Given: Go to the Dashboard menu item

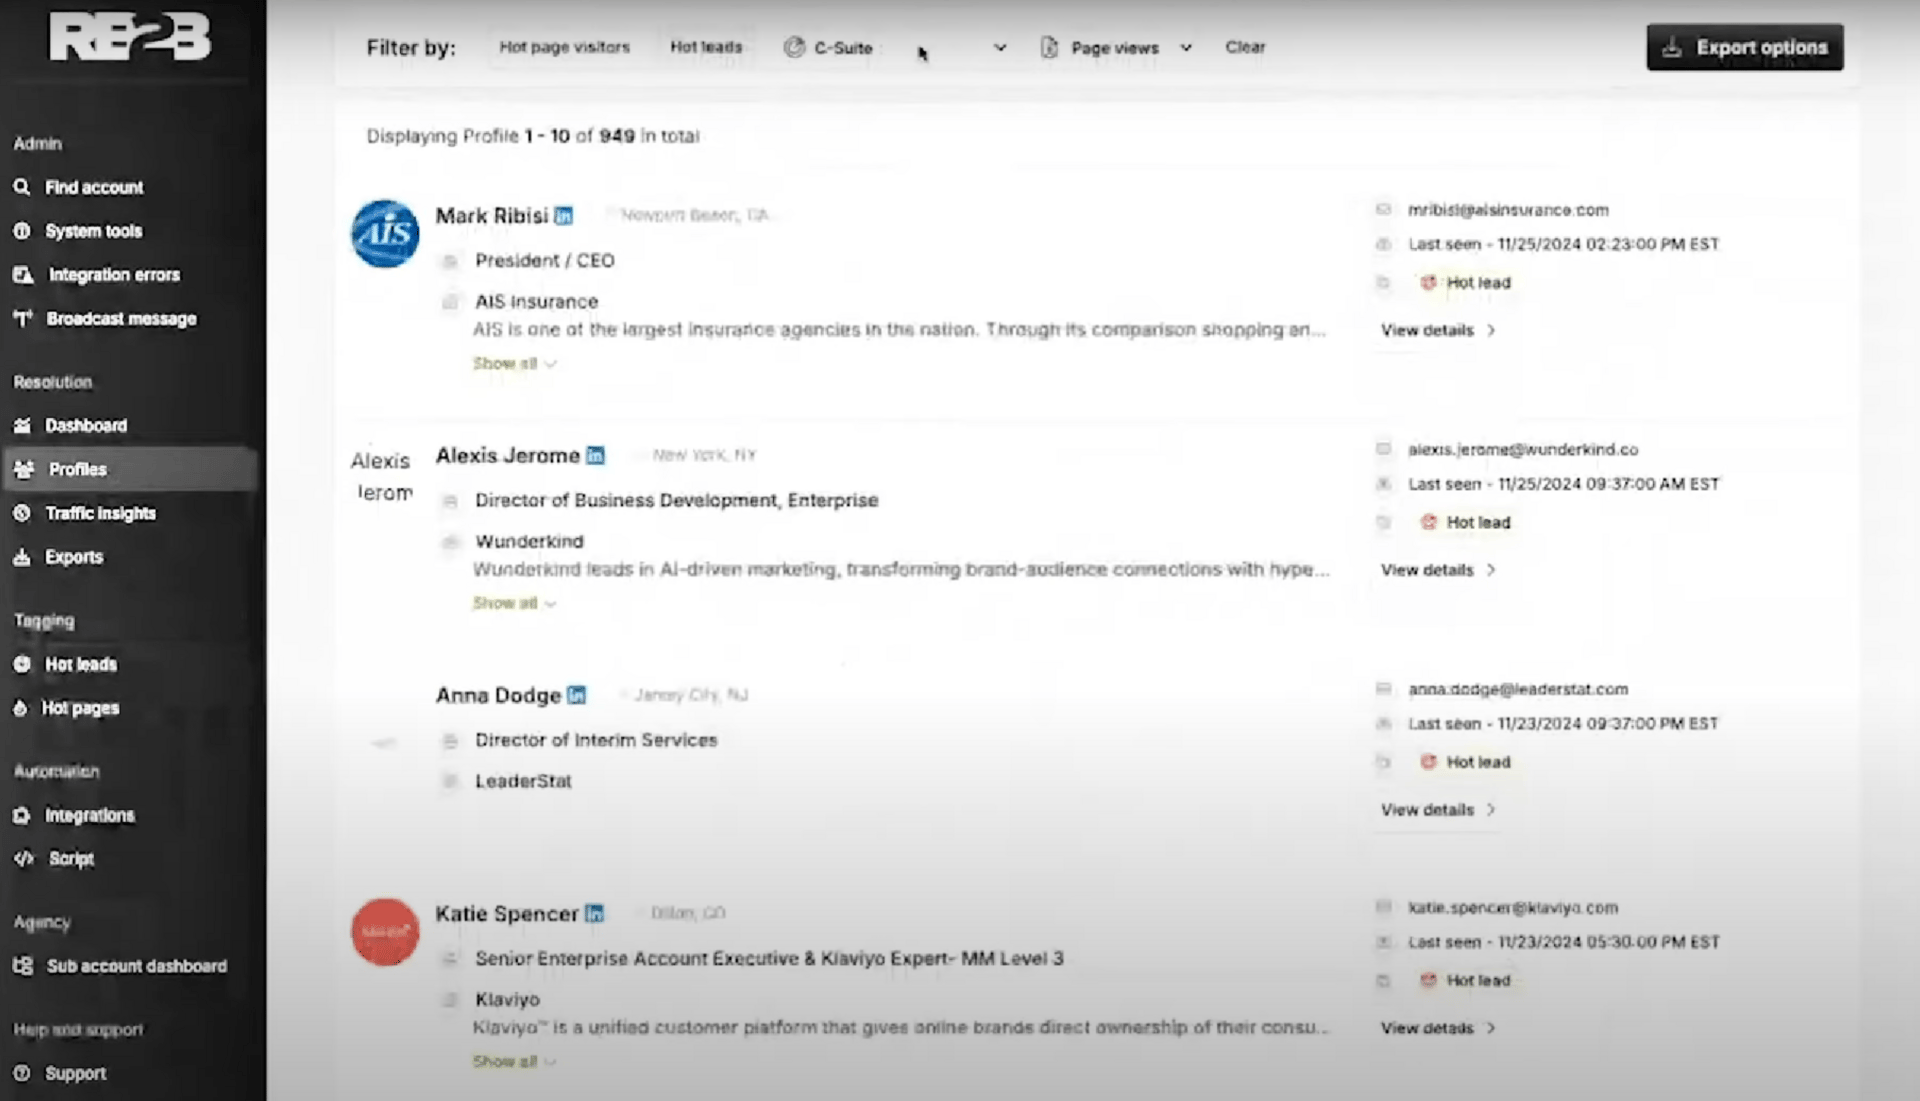Looking at the screenshot, I should (x=85, y=426).
